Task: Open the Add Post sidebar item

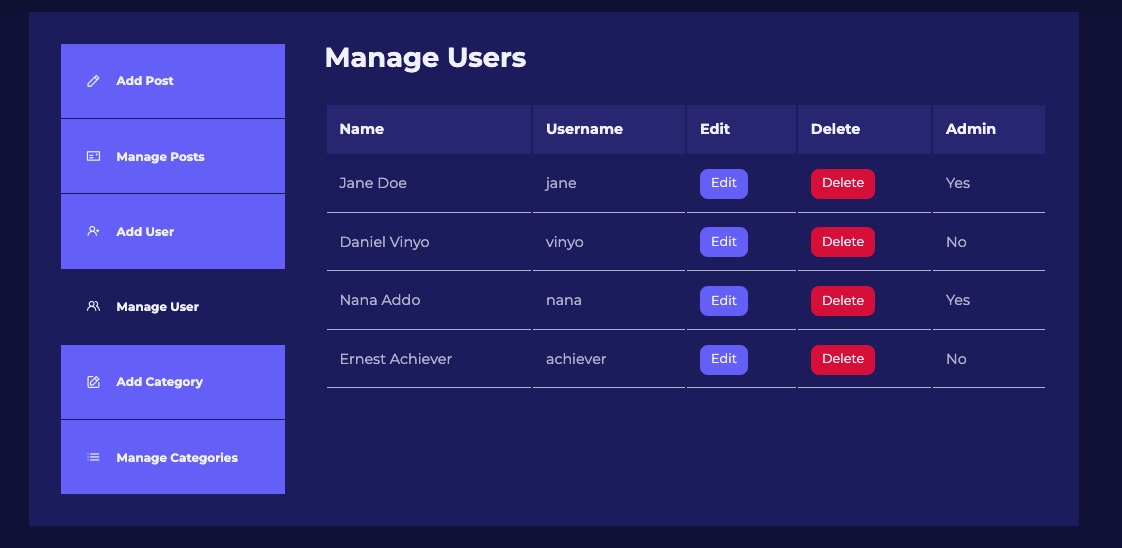Action: pyautogui.click(x=172, y=81)
